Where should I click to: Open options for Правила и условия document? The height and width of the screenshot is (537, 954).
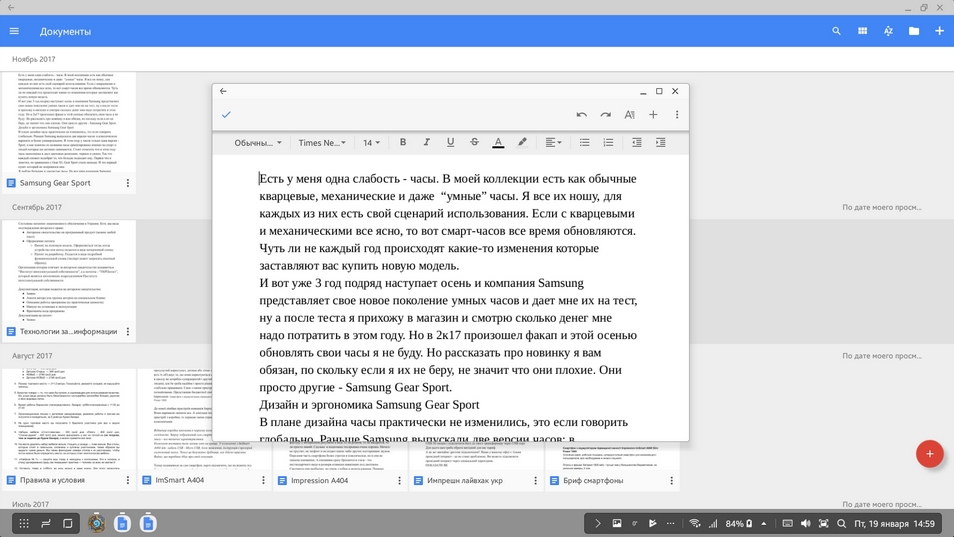pos(128,480)
